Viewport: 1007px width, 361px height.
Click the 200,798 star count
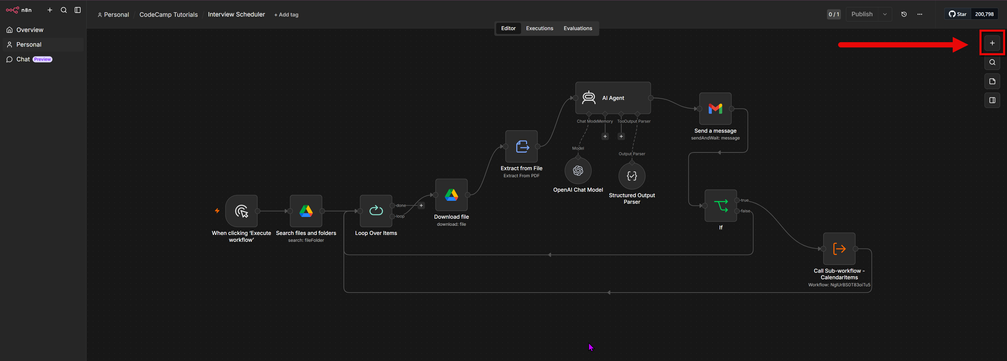coord(985,14)
